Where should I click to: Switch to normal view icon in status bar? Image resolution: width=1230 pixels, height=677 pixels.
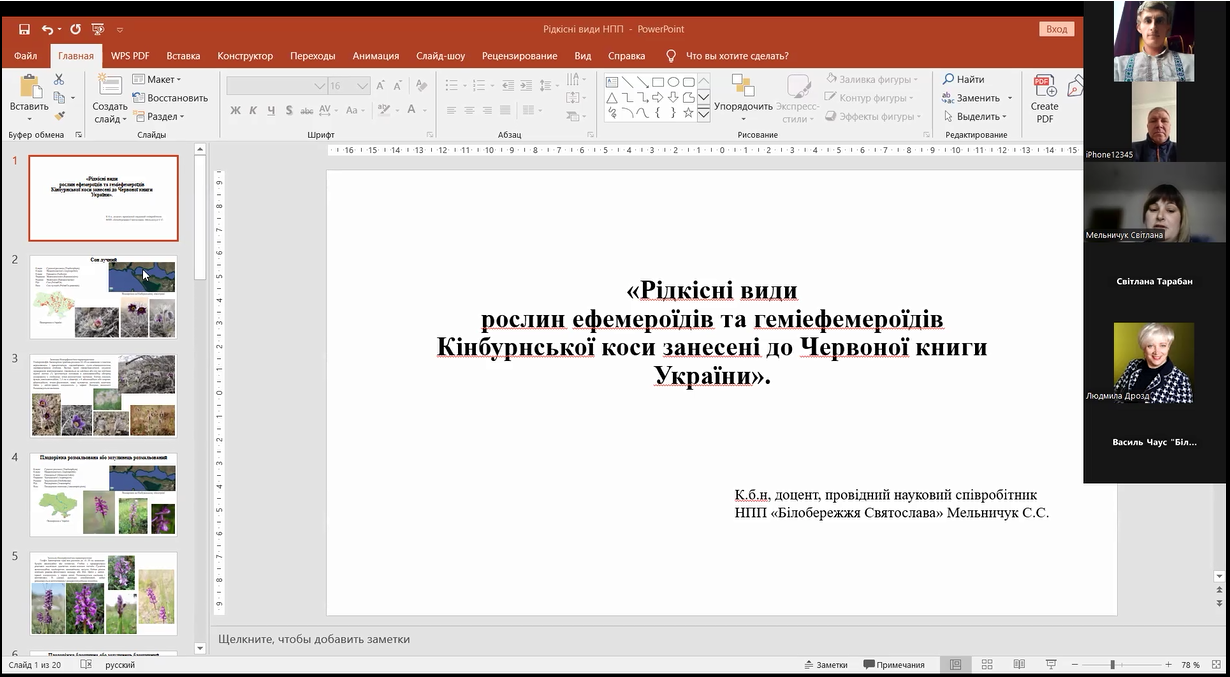pos(955,664)
